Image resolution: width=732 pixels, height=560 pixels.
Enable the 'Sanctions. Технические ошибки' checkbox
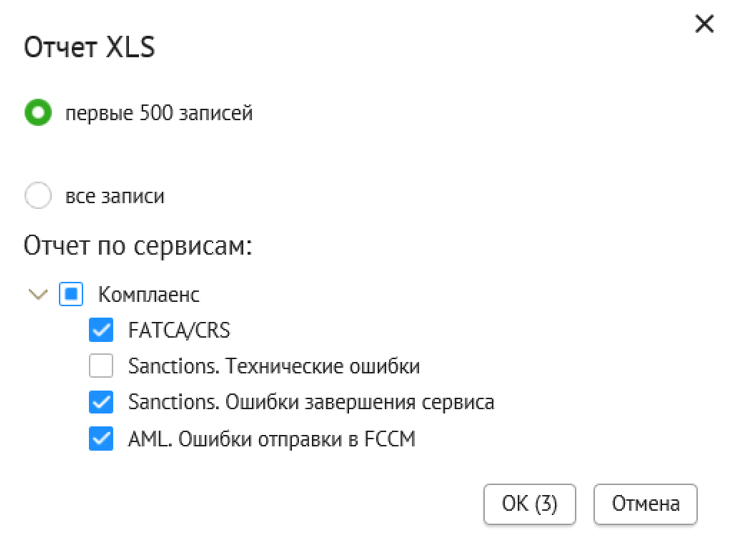[x=101, y=366]
